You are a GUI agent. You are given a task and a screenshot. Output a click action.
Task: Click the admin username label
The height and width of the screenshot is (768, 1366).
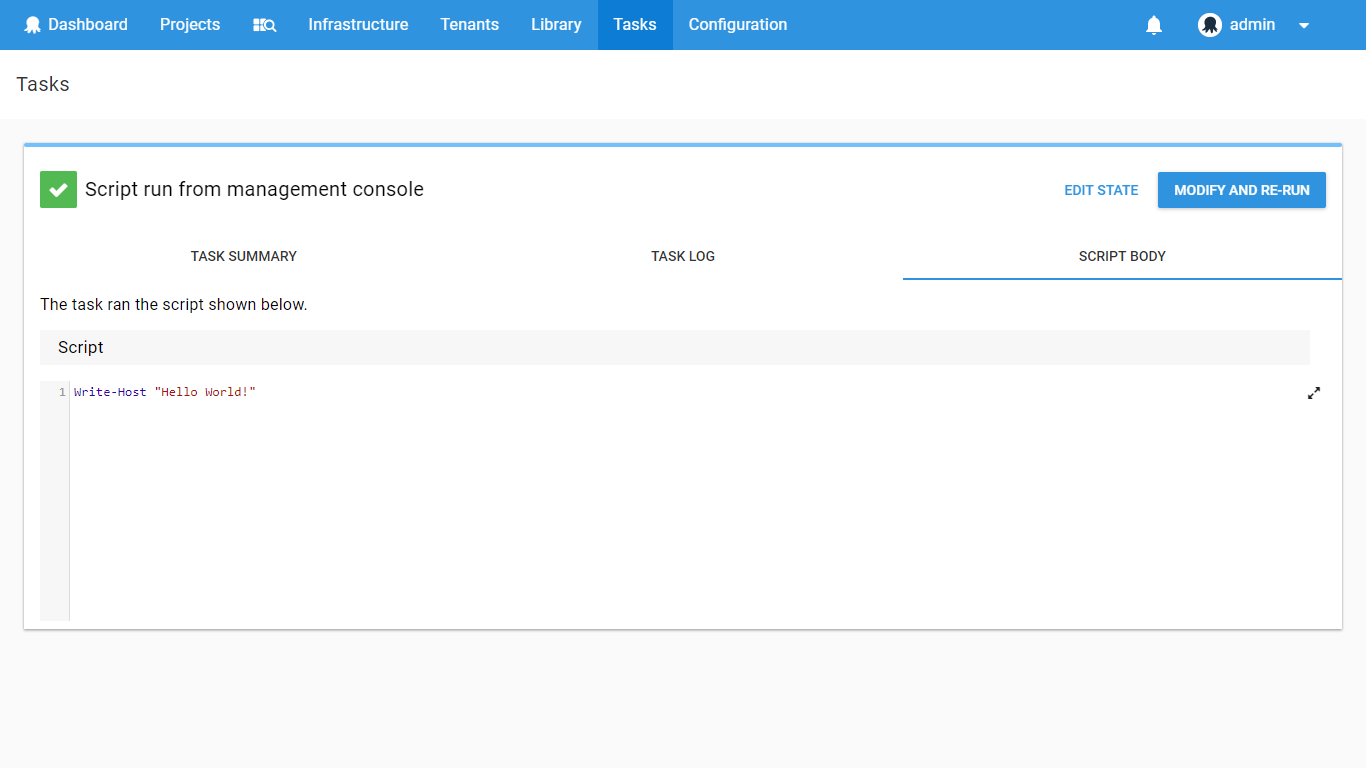click(x=1252, y=25)
